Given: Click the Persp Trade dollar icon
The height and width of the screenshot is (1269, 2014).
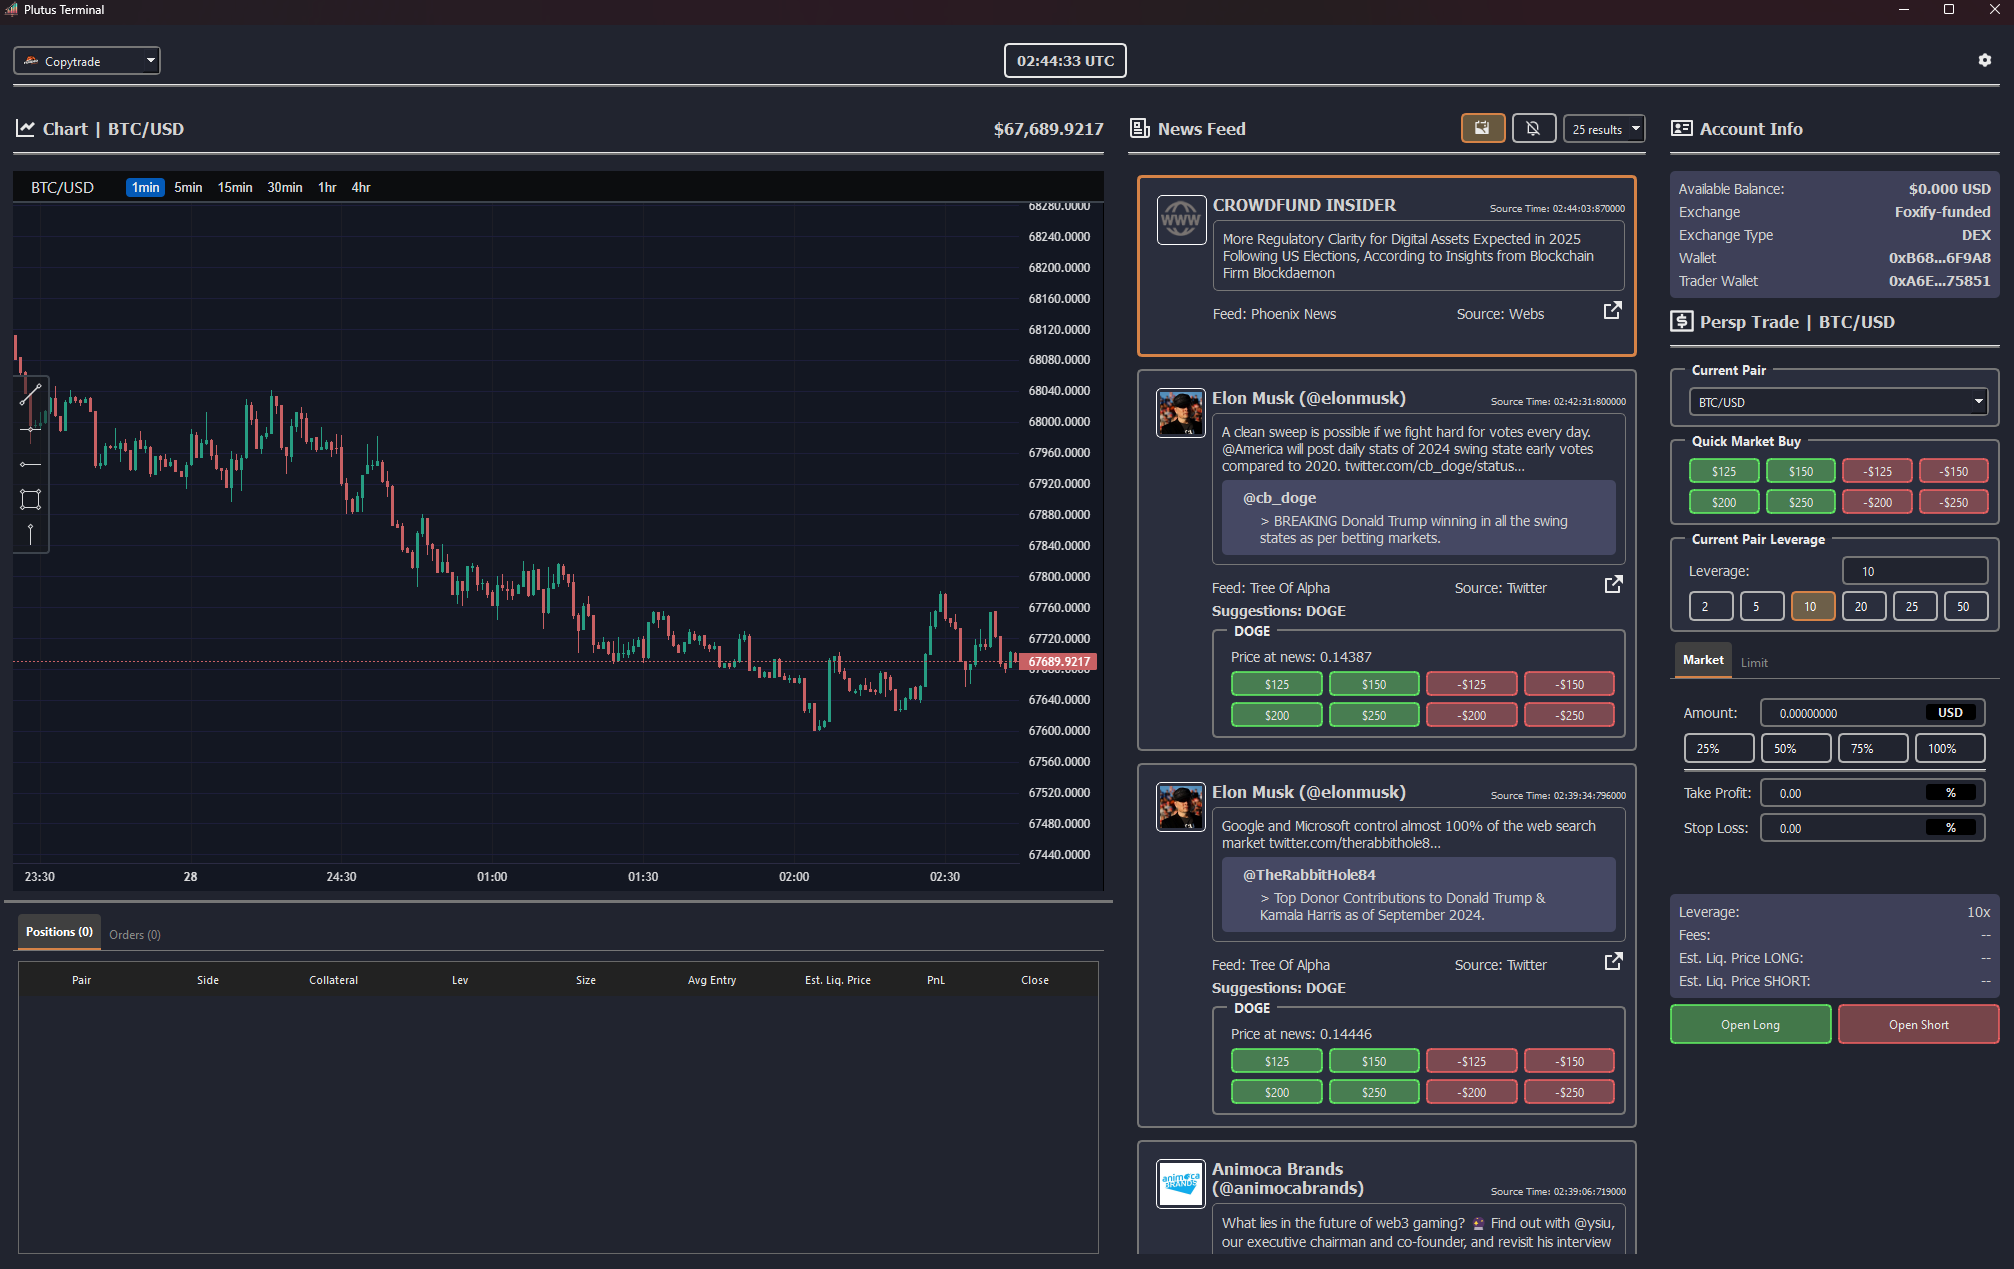Looking at the screenshot, I should click(x=1682, y=321).
